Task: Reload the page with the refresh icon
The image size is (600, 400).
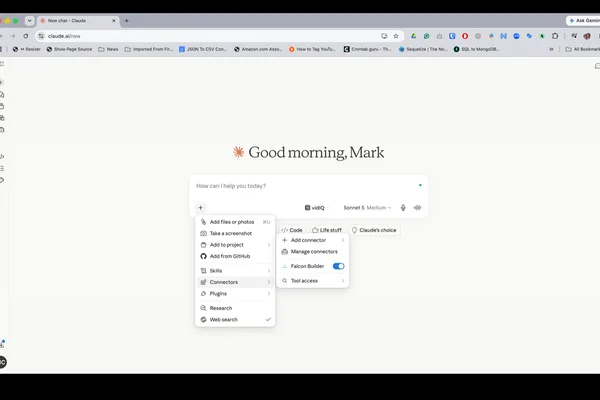Action: [x=26, y=36]
